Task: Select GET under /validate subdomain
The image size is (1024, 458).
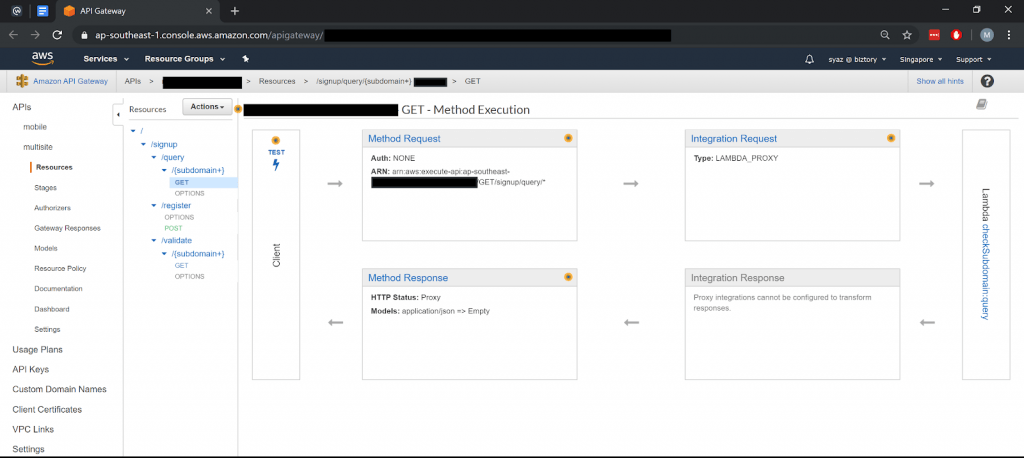Action: (182, 265)
